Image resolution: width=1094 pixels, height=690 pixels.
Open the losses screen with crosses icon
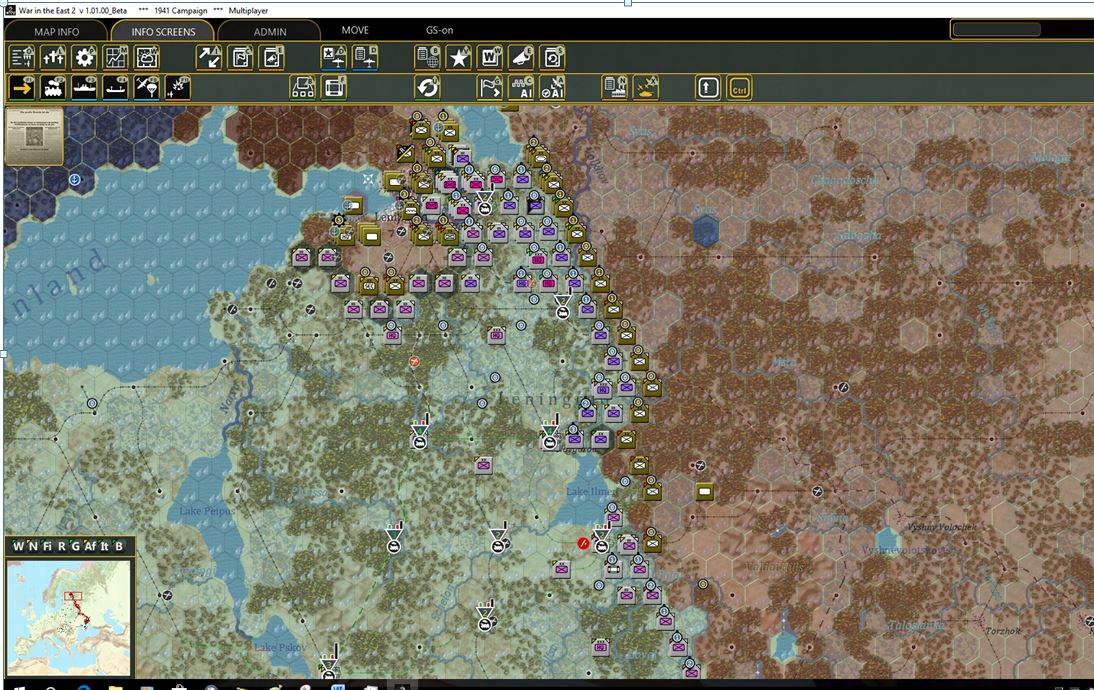click(53, 57)
